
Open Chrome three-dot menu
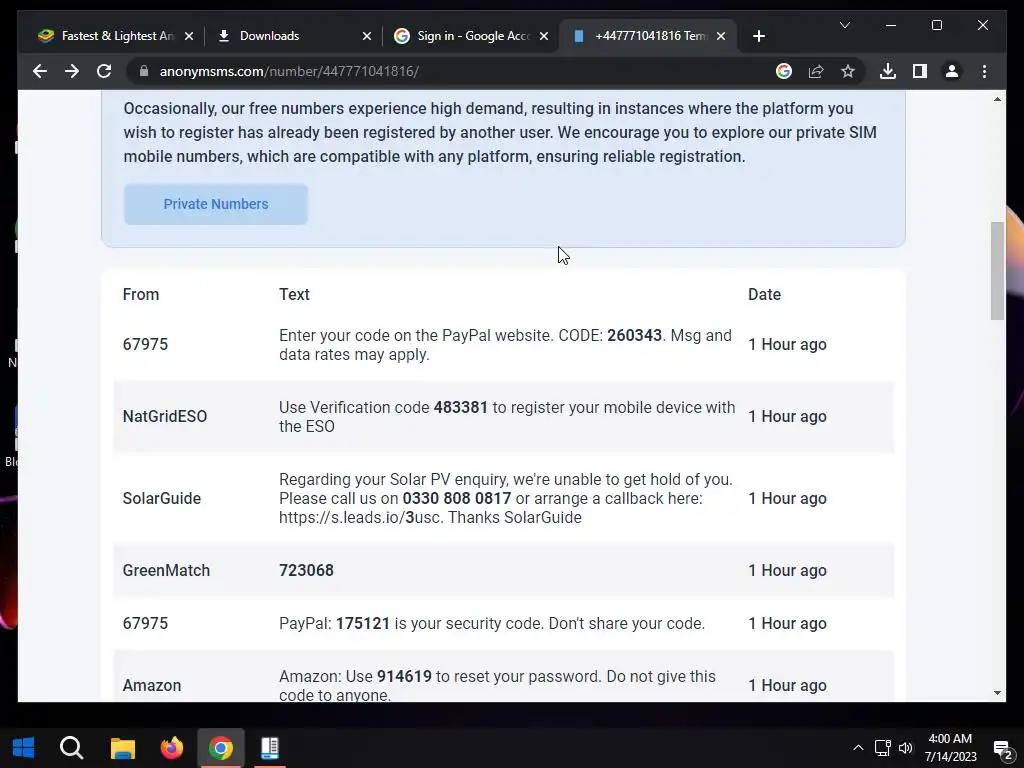click(x=985, y=71)
